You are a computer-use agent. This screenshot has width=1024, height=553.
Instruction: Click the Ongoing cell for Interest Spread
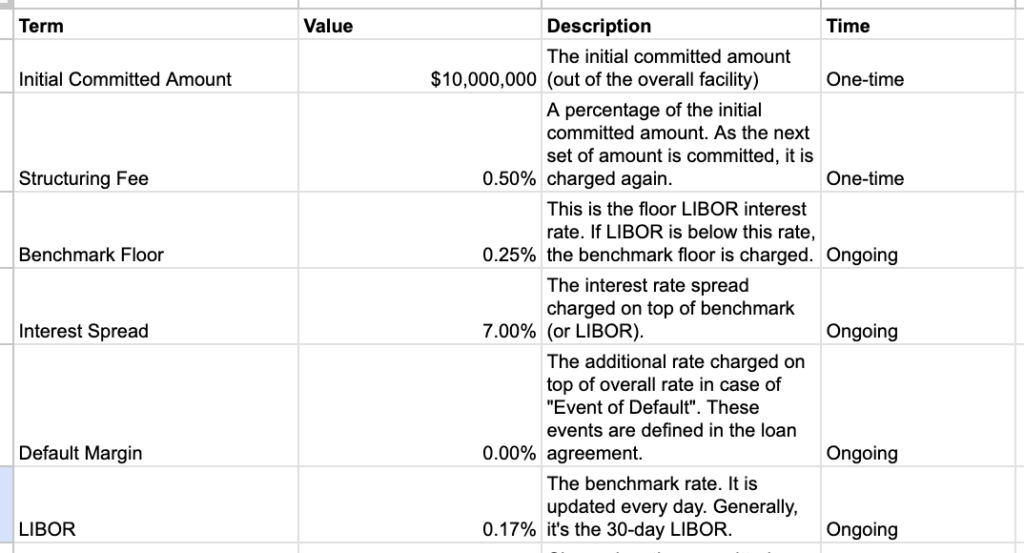coord(862,331)
